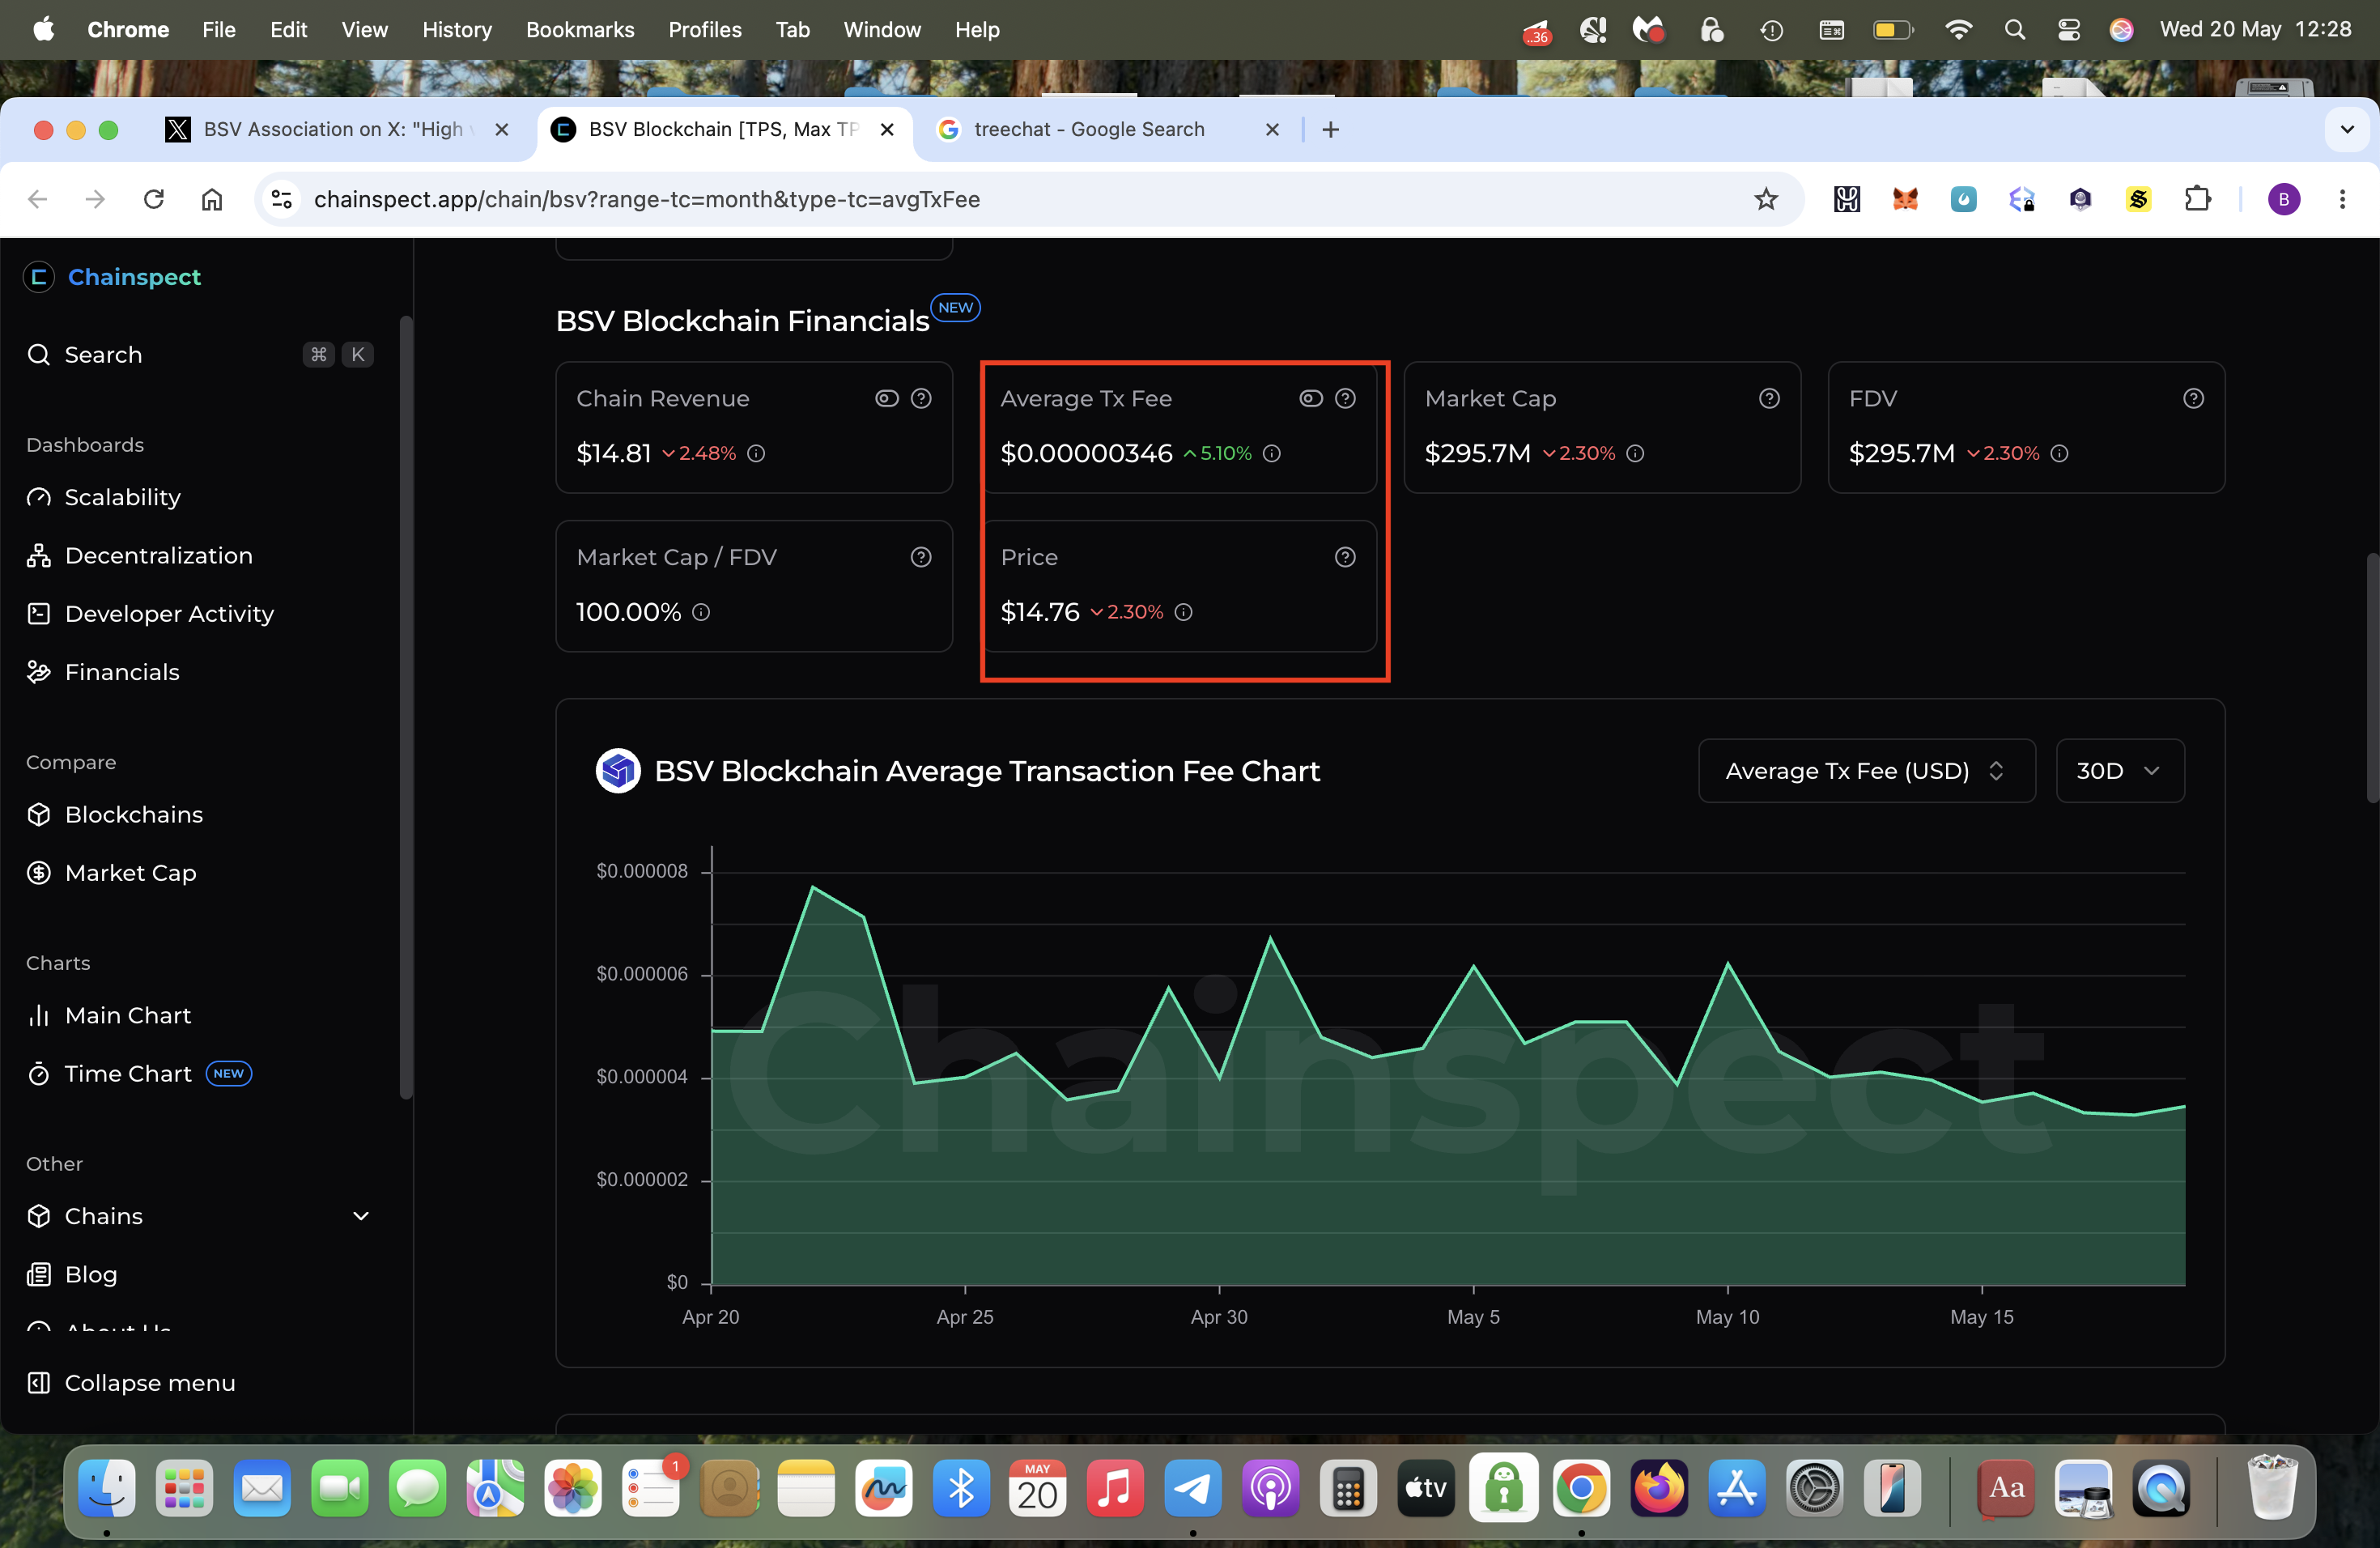The width and height of the screenshot is (2380, 1548).
Task: Open Telegram from the Dock
Action: click(x=1192, y=1489)
